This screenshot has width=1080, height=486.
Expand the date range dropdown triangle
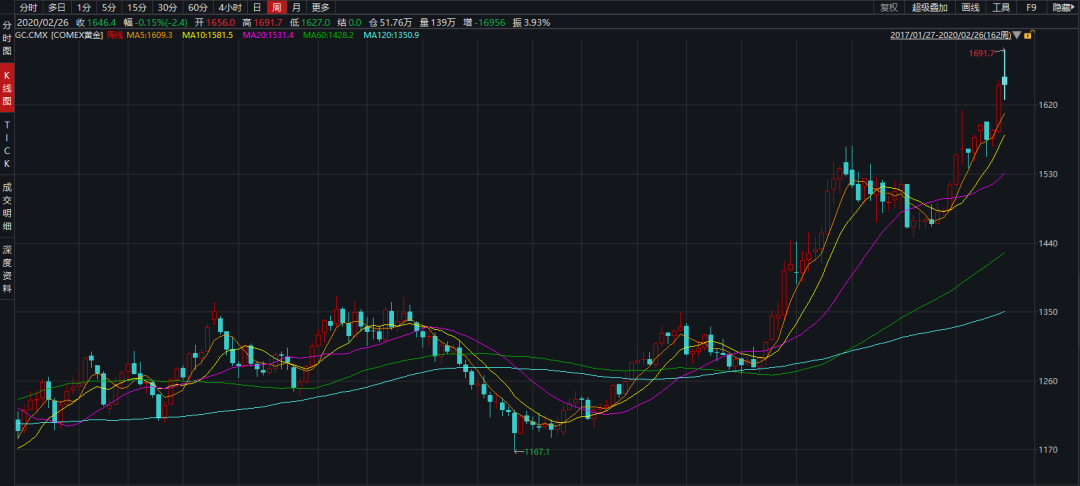pos(1017,34)
